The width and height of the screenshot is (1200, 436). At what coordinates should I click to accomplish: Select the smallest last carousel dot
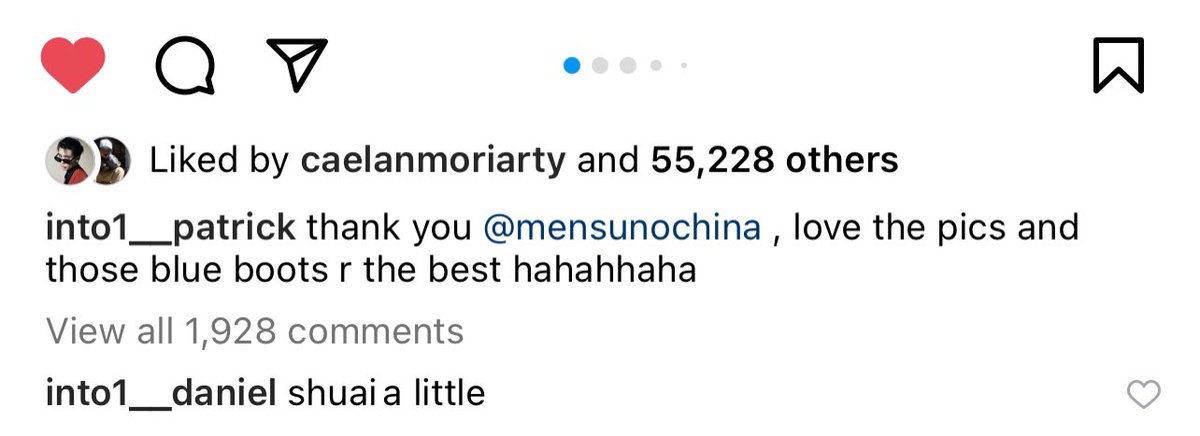(684, 66)
